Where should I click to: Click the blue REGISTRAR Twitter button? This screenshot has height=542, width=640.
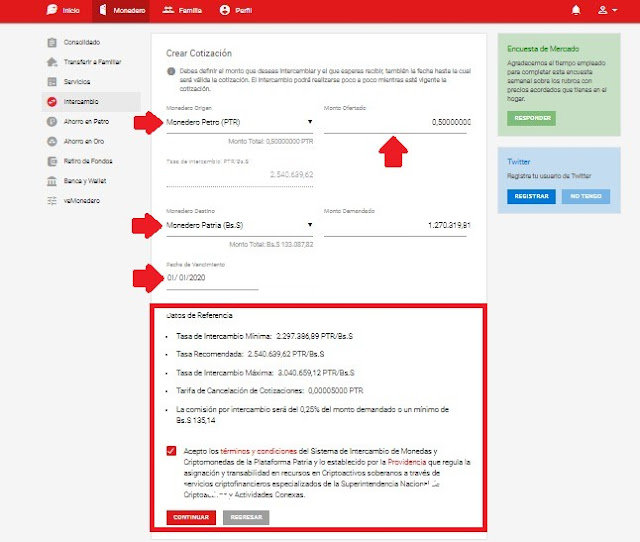click(531, 196)
